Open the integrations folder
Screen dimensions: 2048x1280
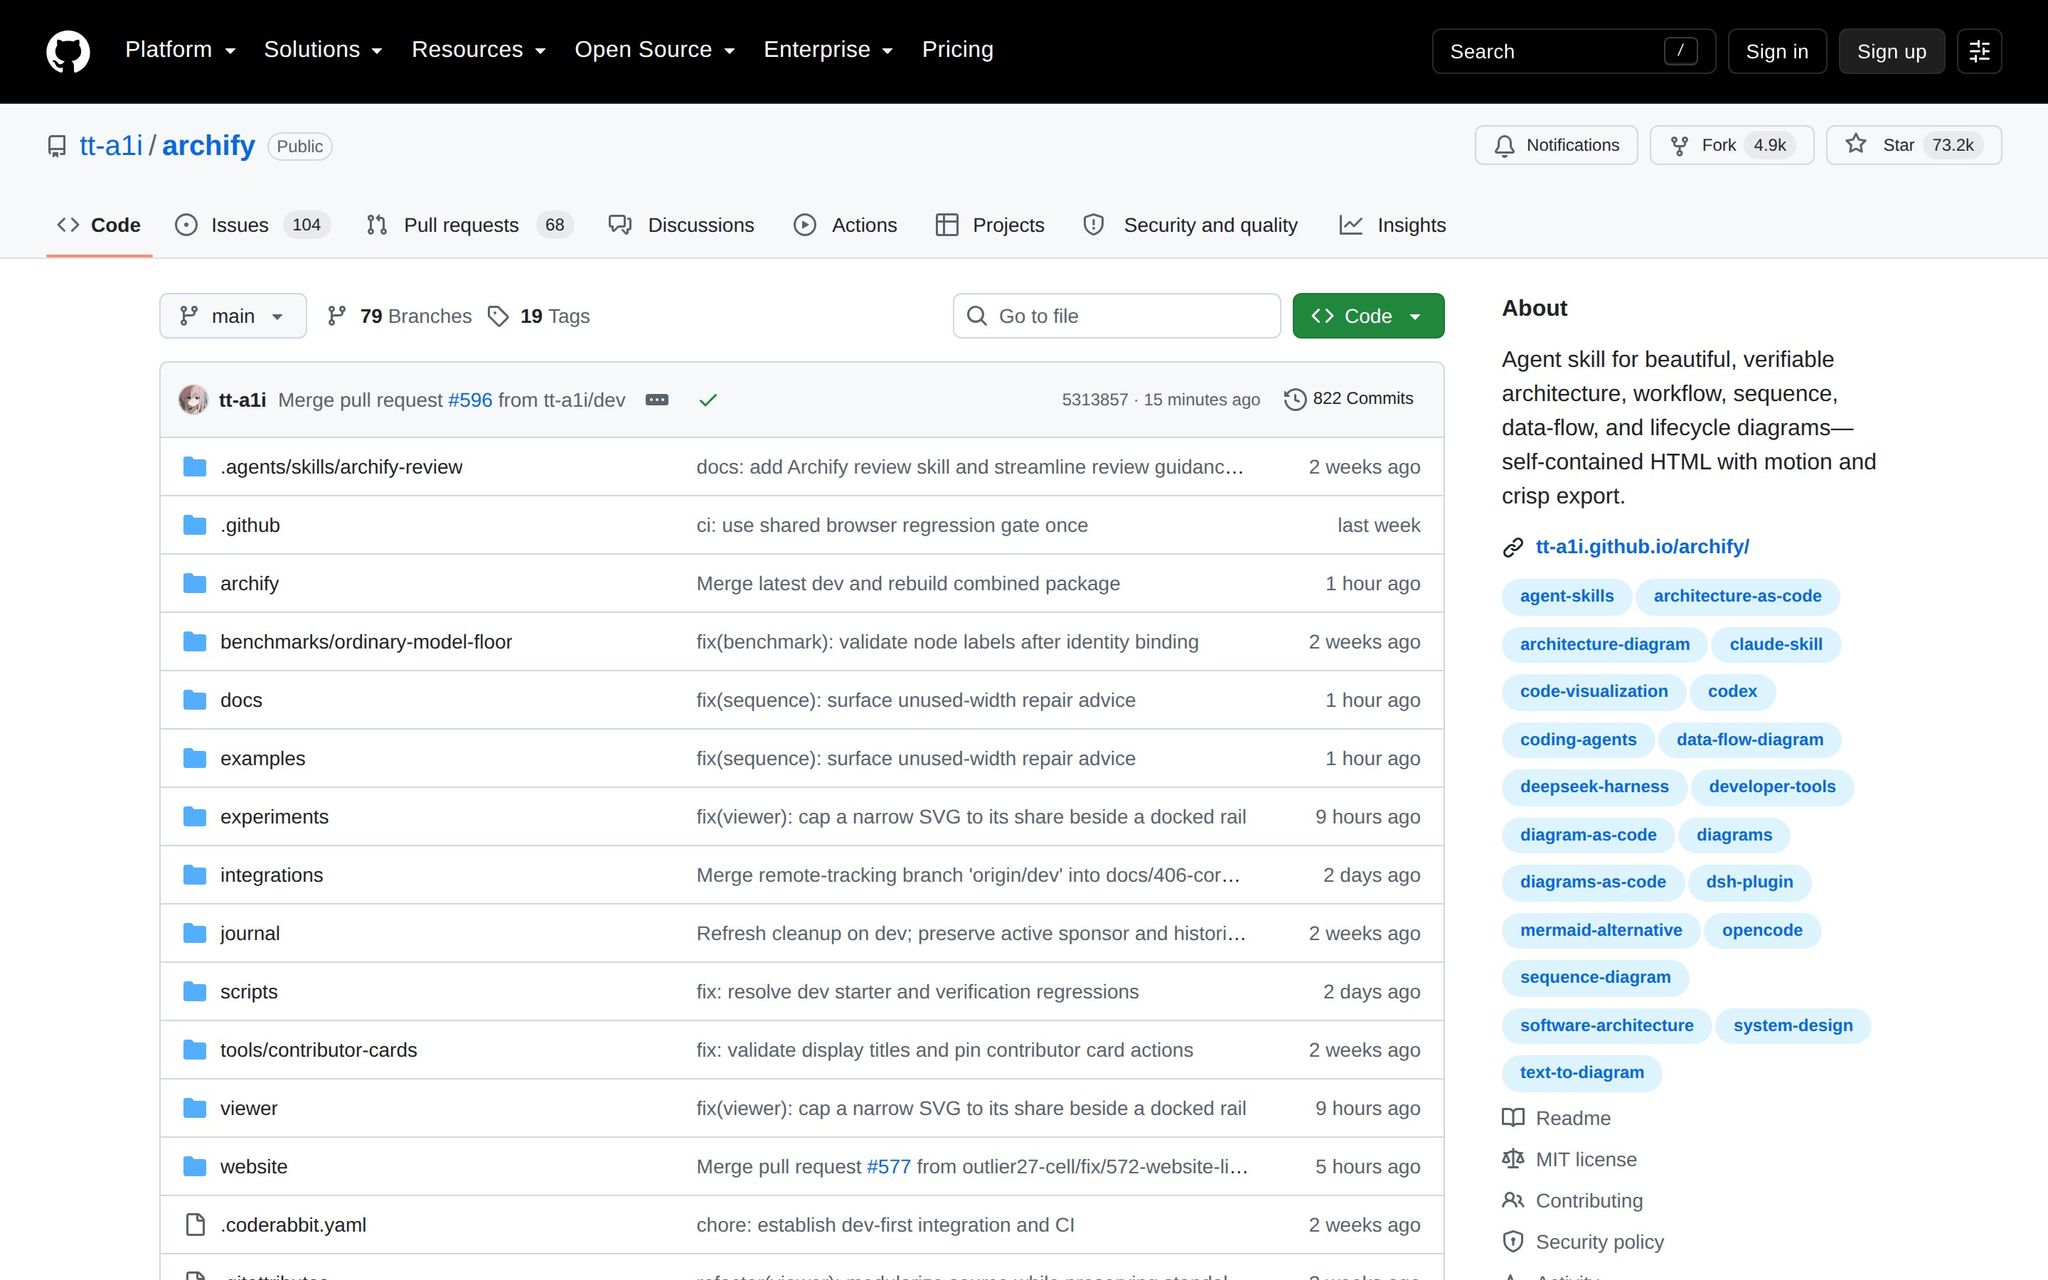[272, 875]
